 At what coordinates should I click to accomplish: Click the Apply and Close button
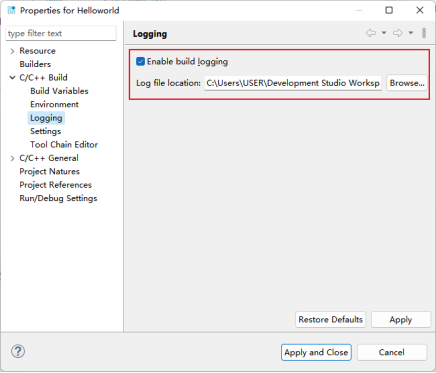[x=316, y=352]
